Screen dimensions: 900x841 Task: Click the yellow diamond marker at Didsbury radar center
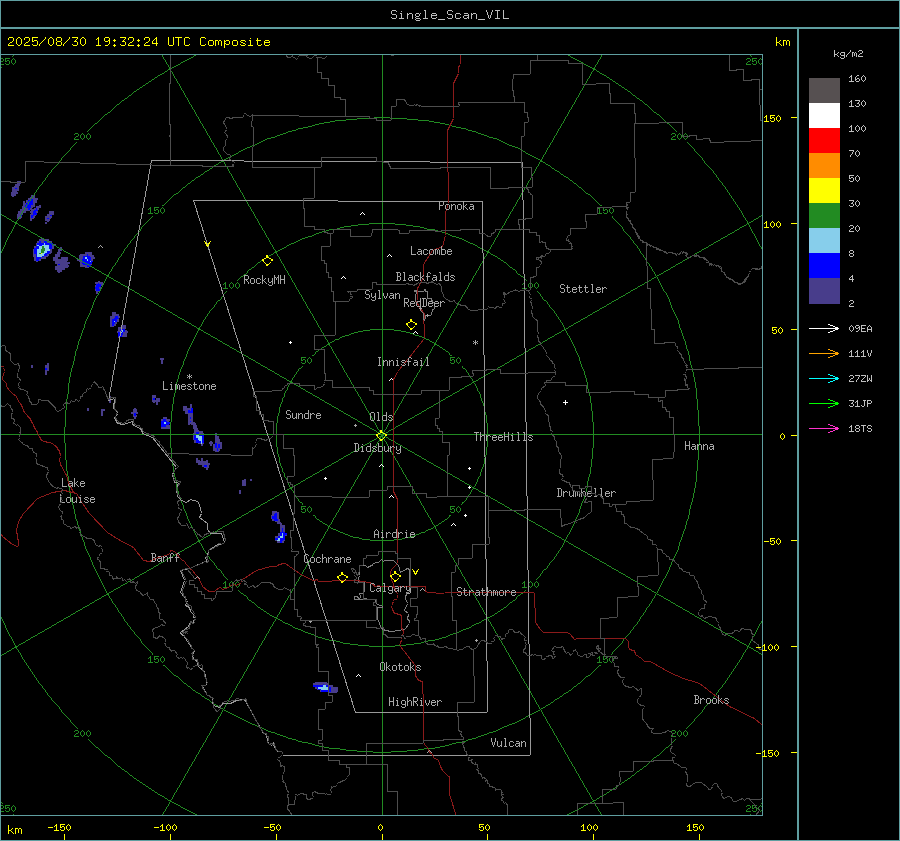382,435
